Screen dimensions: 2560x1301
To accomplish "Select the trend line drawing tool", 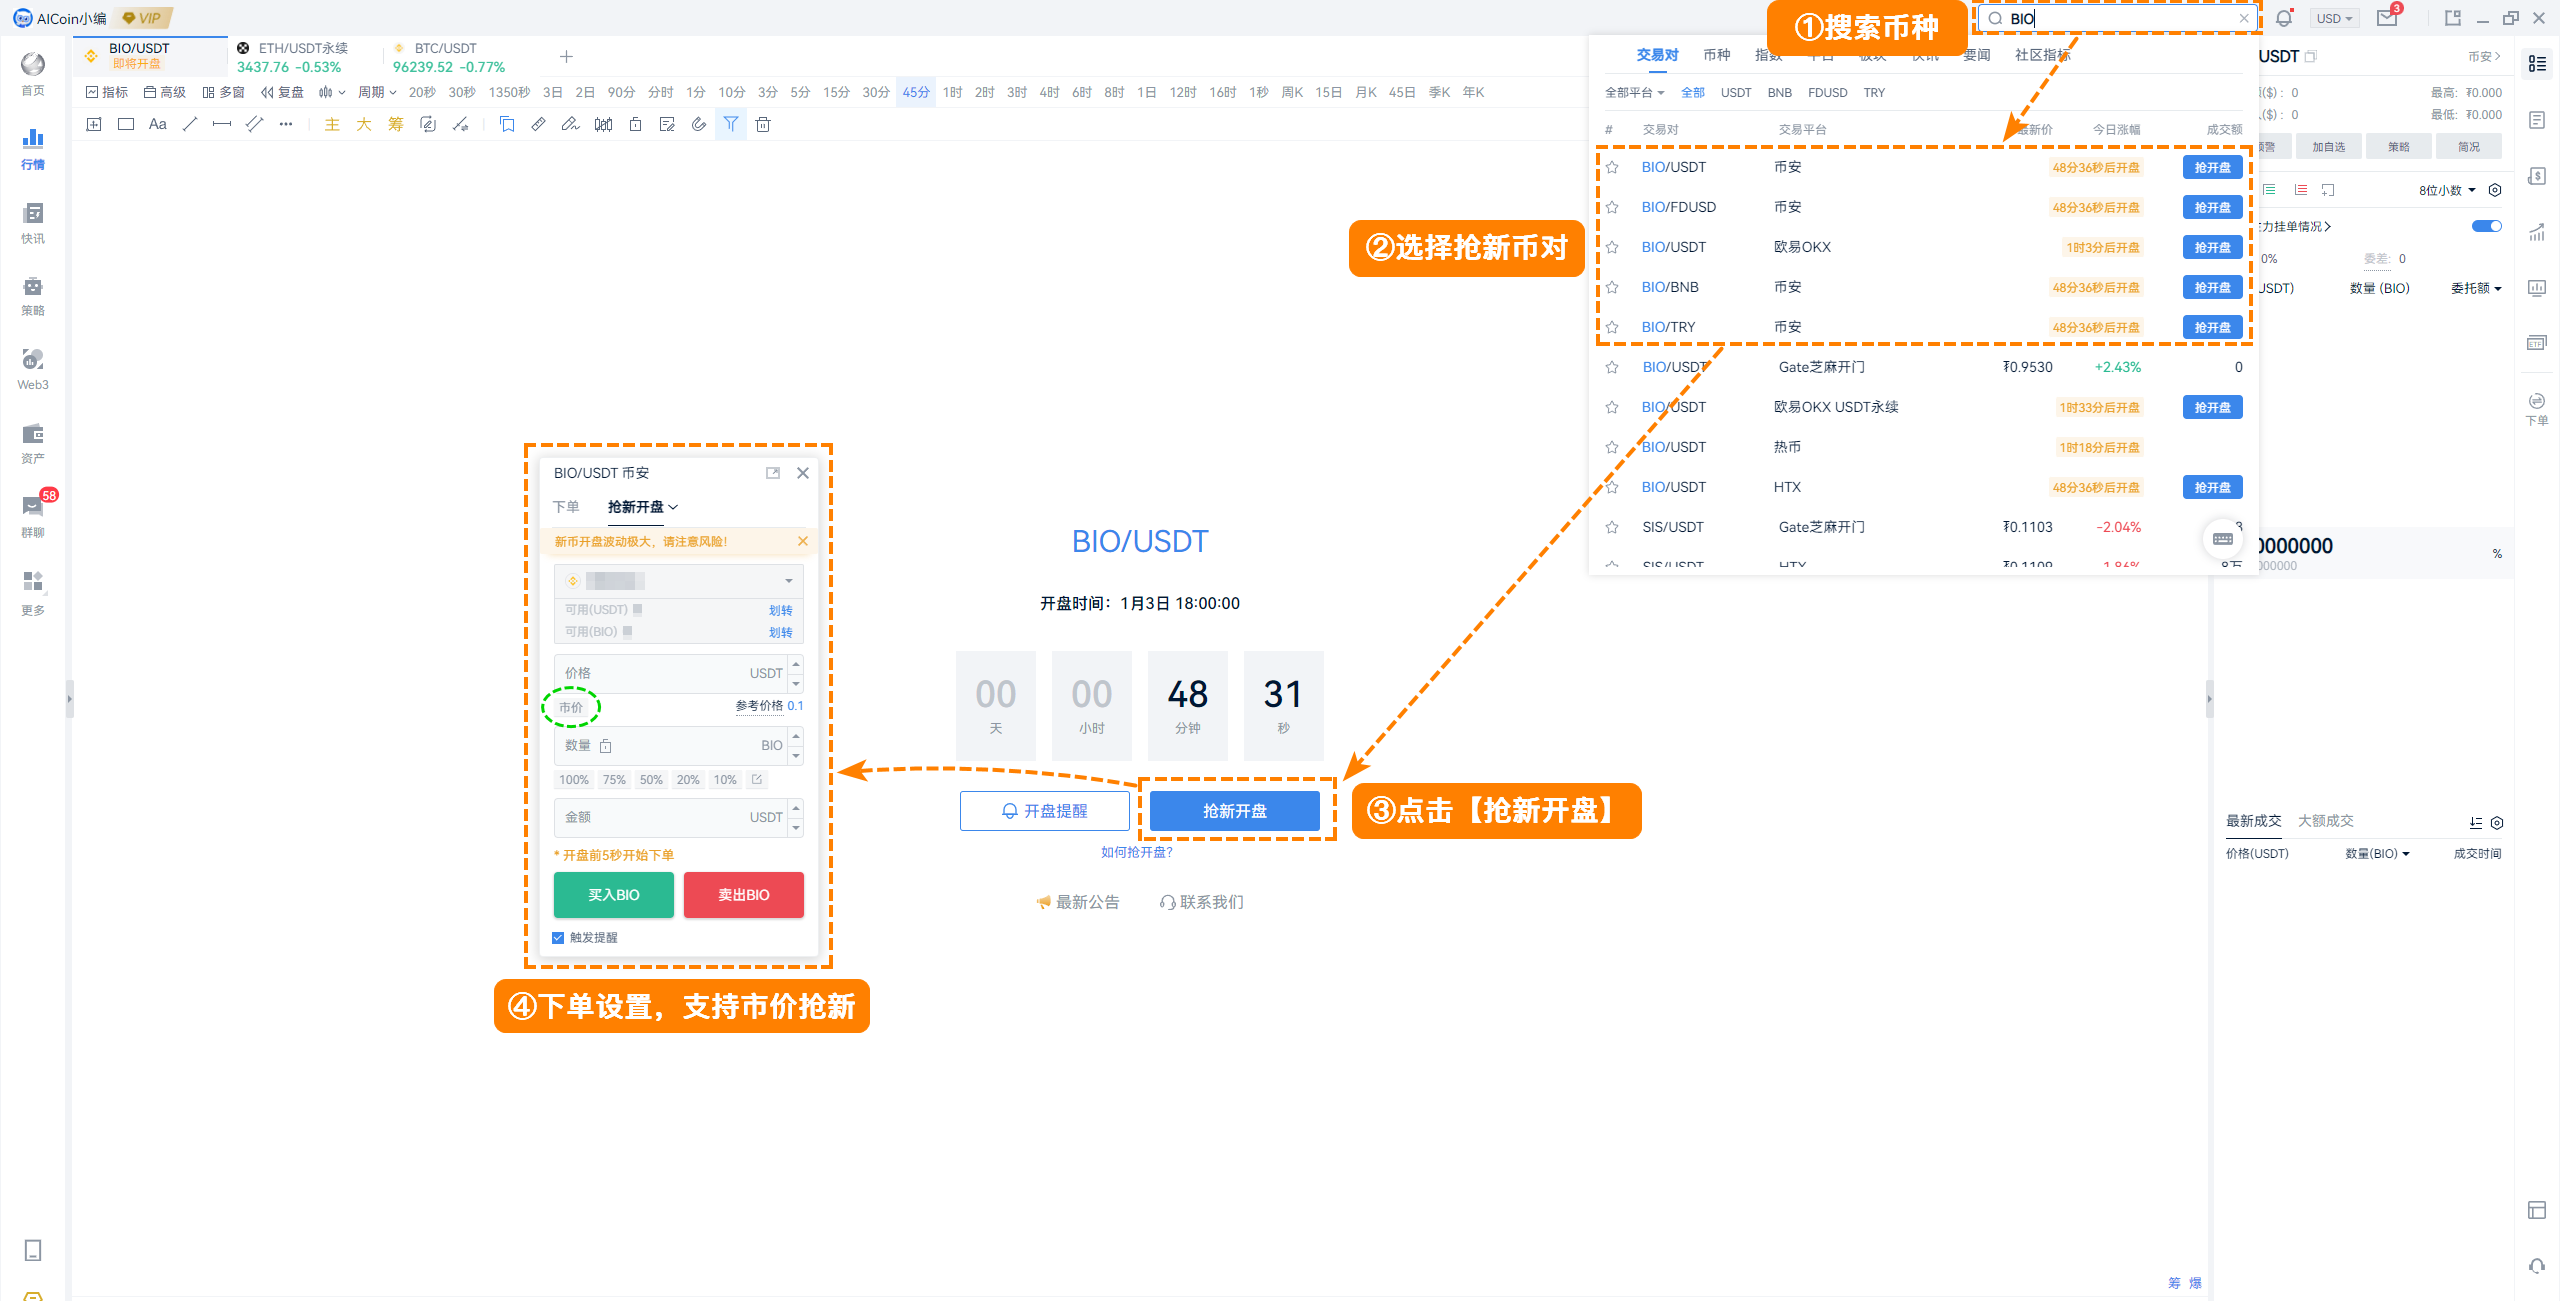I will click(190, 124).
